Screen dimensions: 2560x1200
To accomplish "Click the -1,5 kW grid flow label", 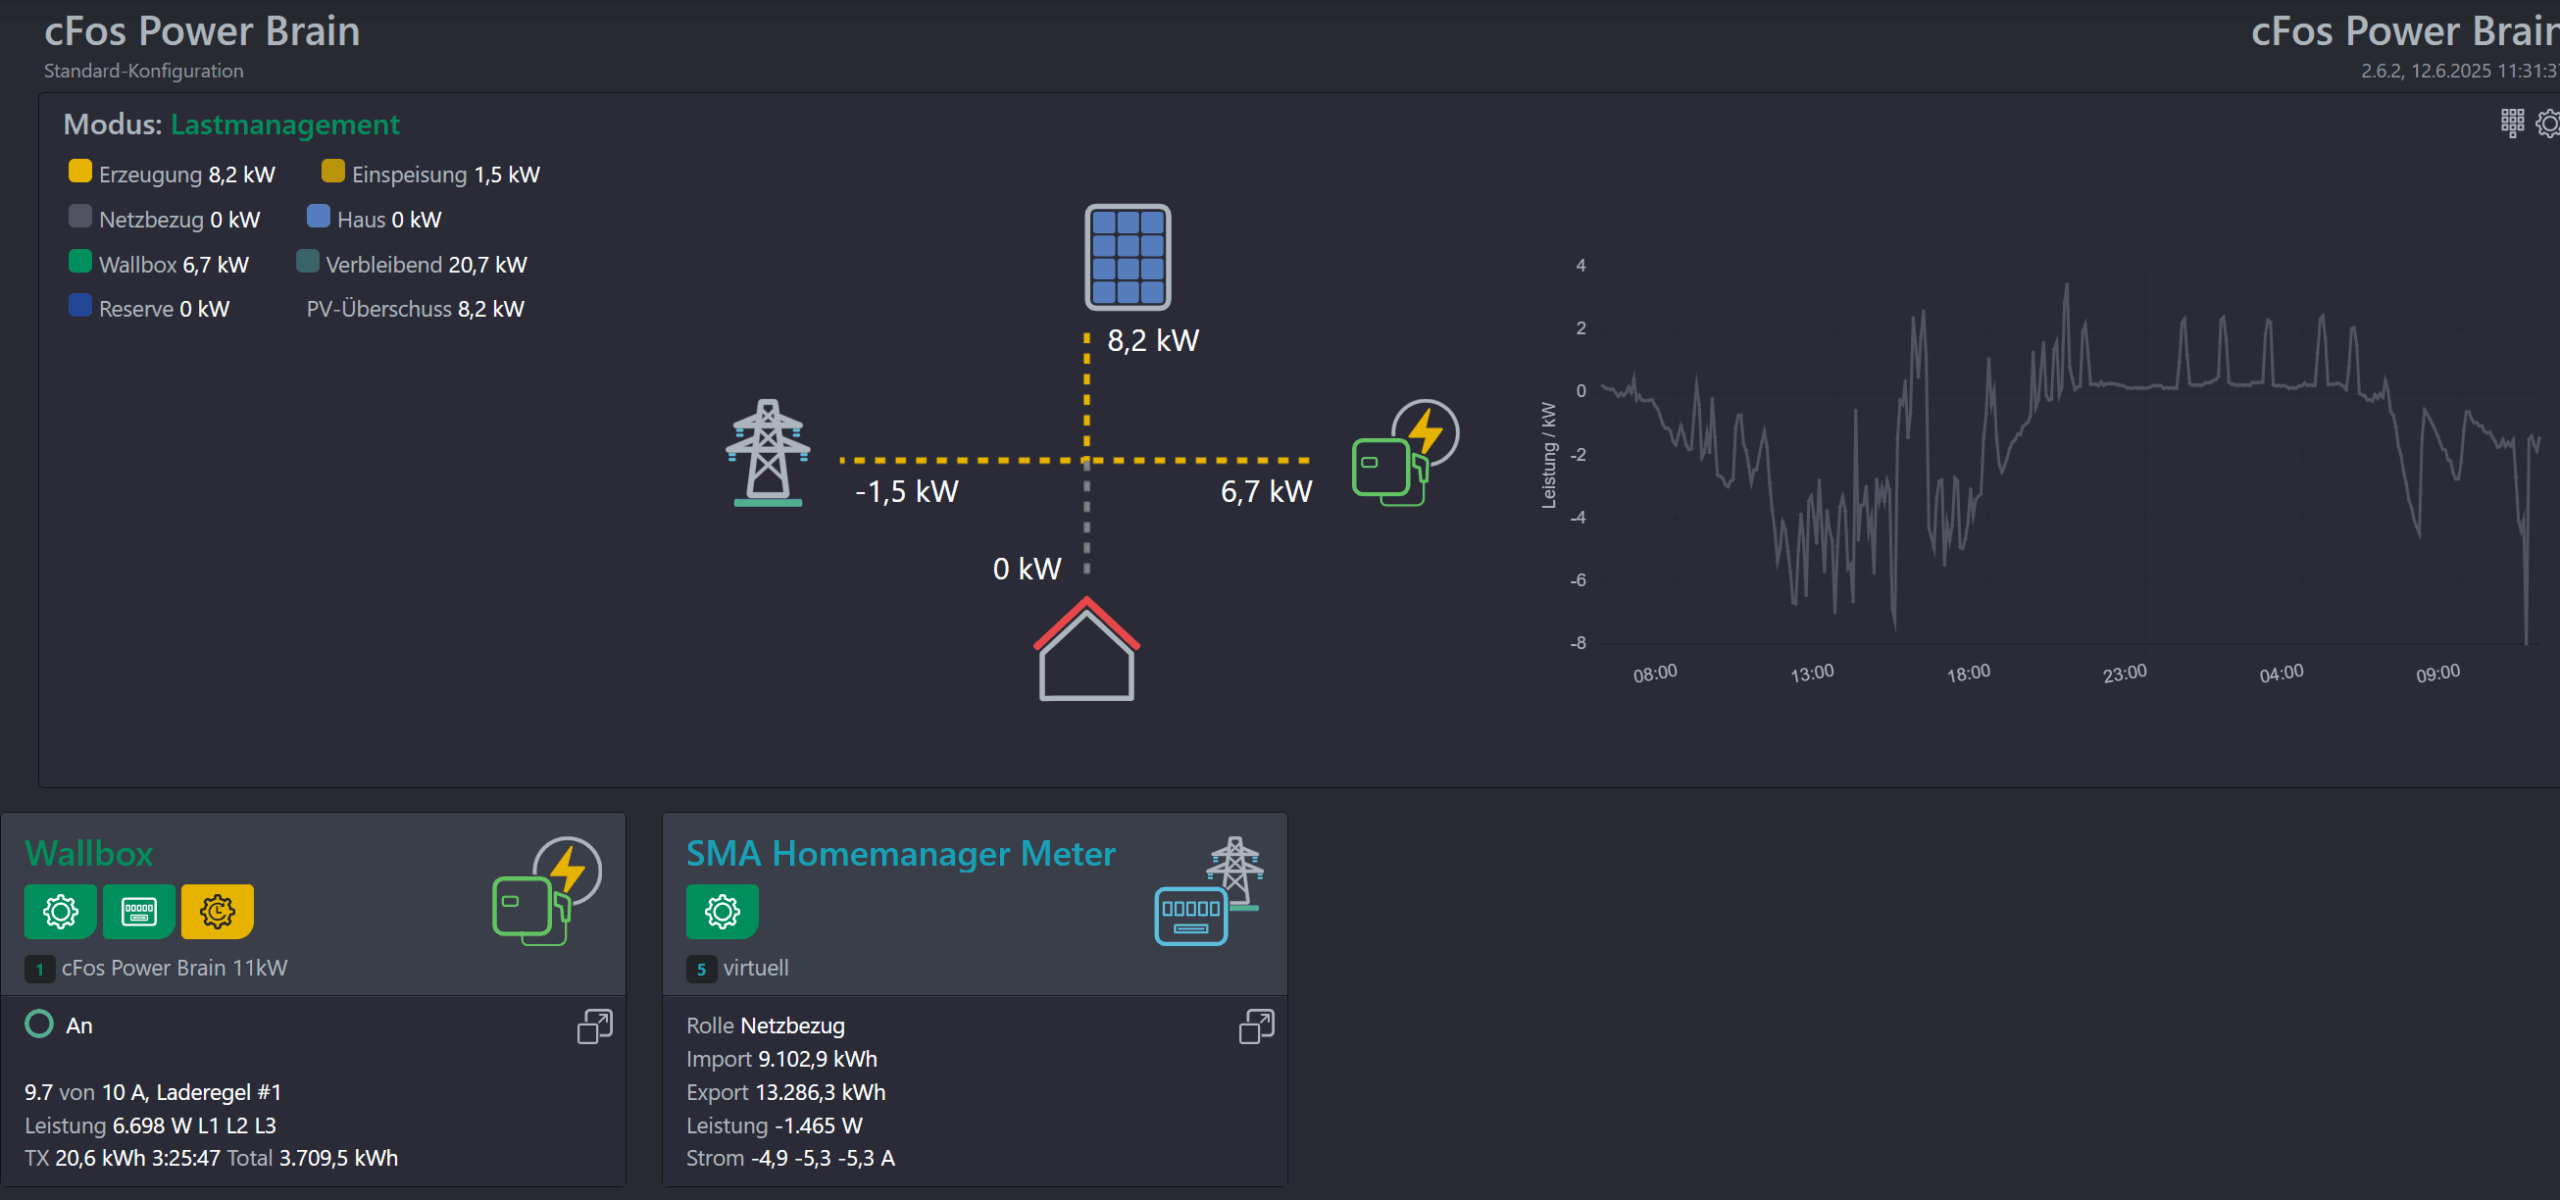I will (x=907, y=492).
